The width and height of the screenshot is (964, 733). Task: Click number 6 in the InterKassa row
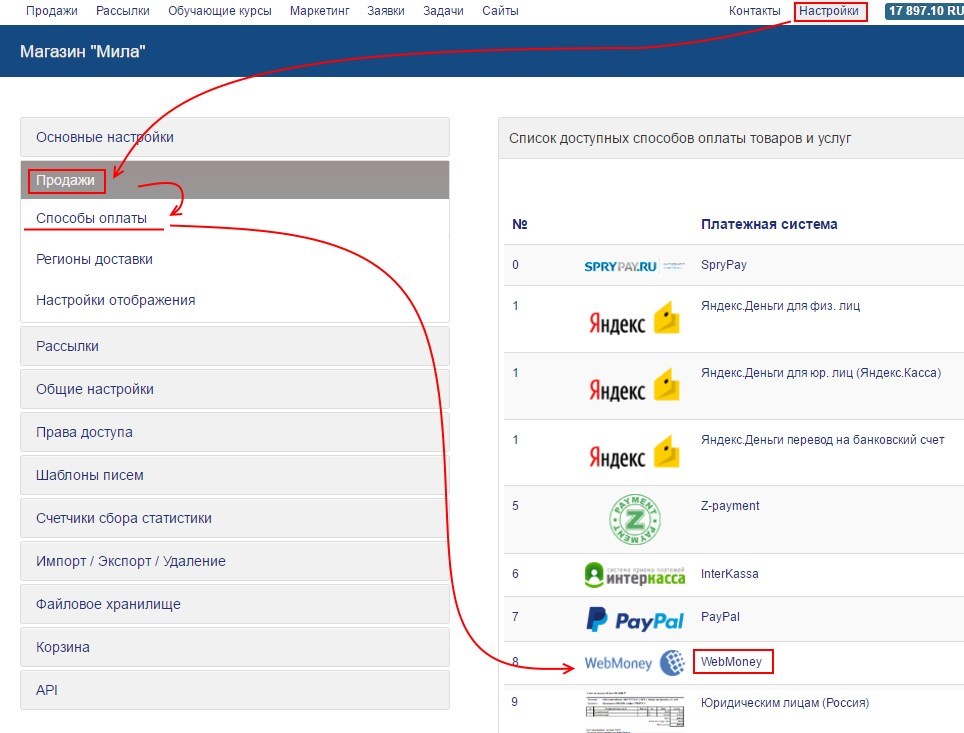(x=515, y=574)
